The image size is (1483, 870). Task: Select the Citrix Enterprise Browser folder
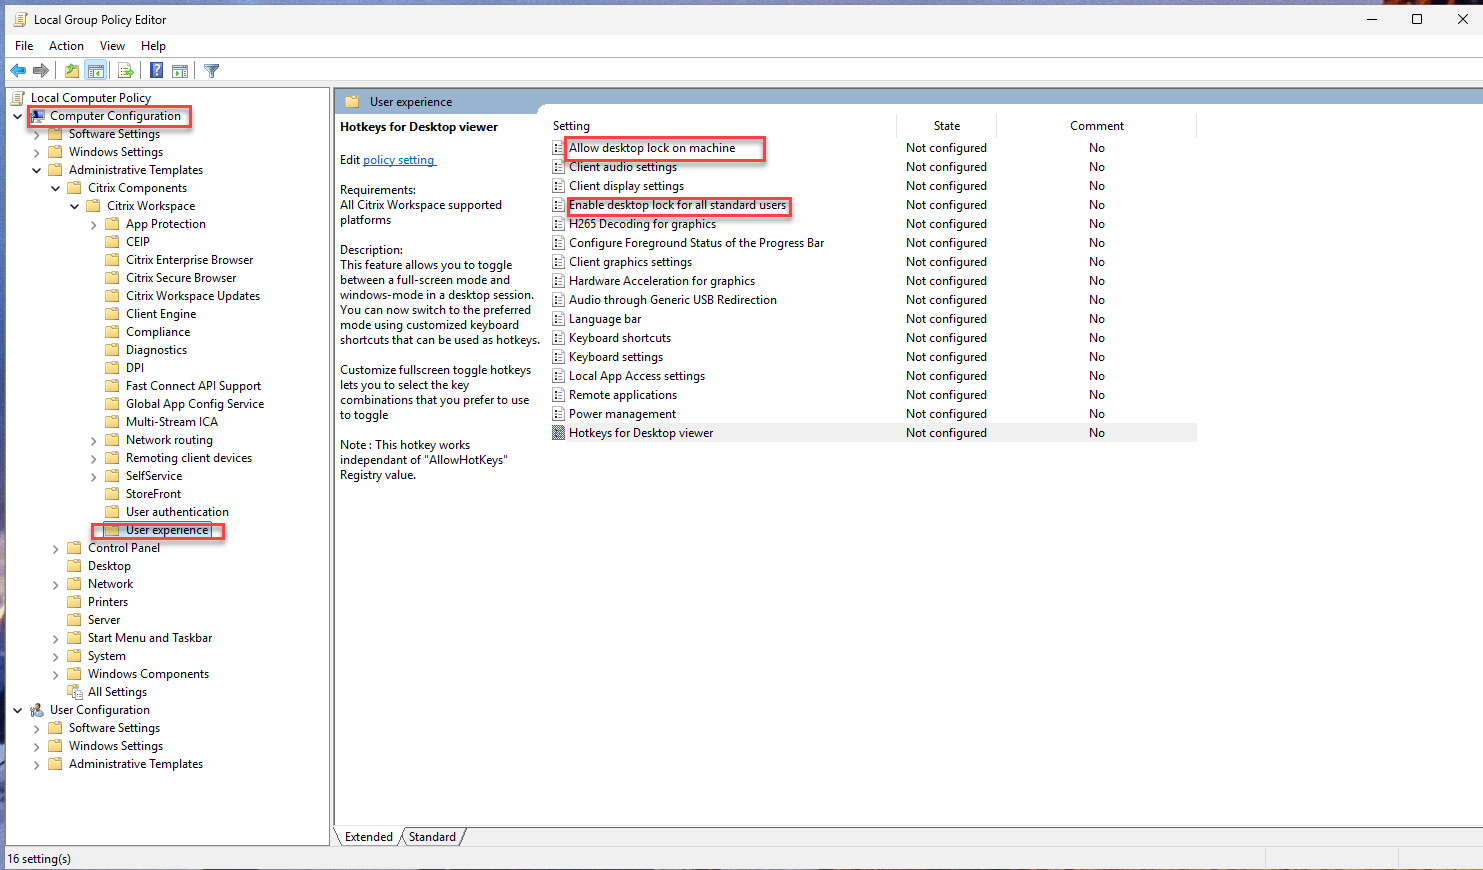190,260
